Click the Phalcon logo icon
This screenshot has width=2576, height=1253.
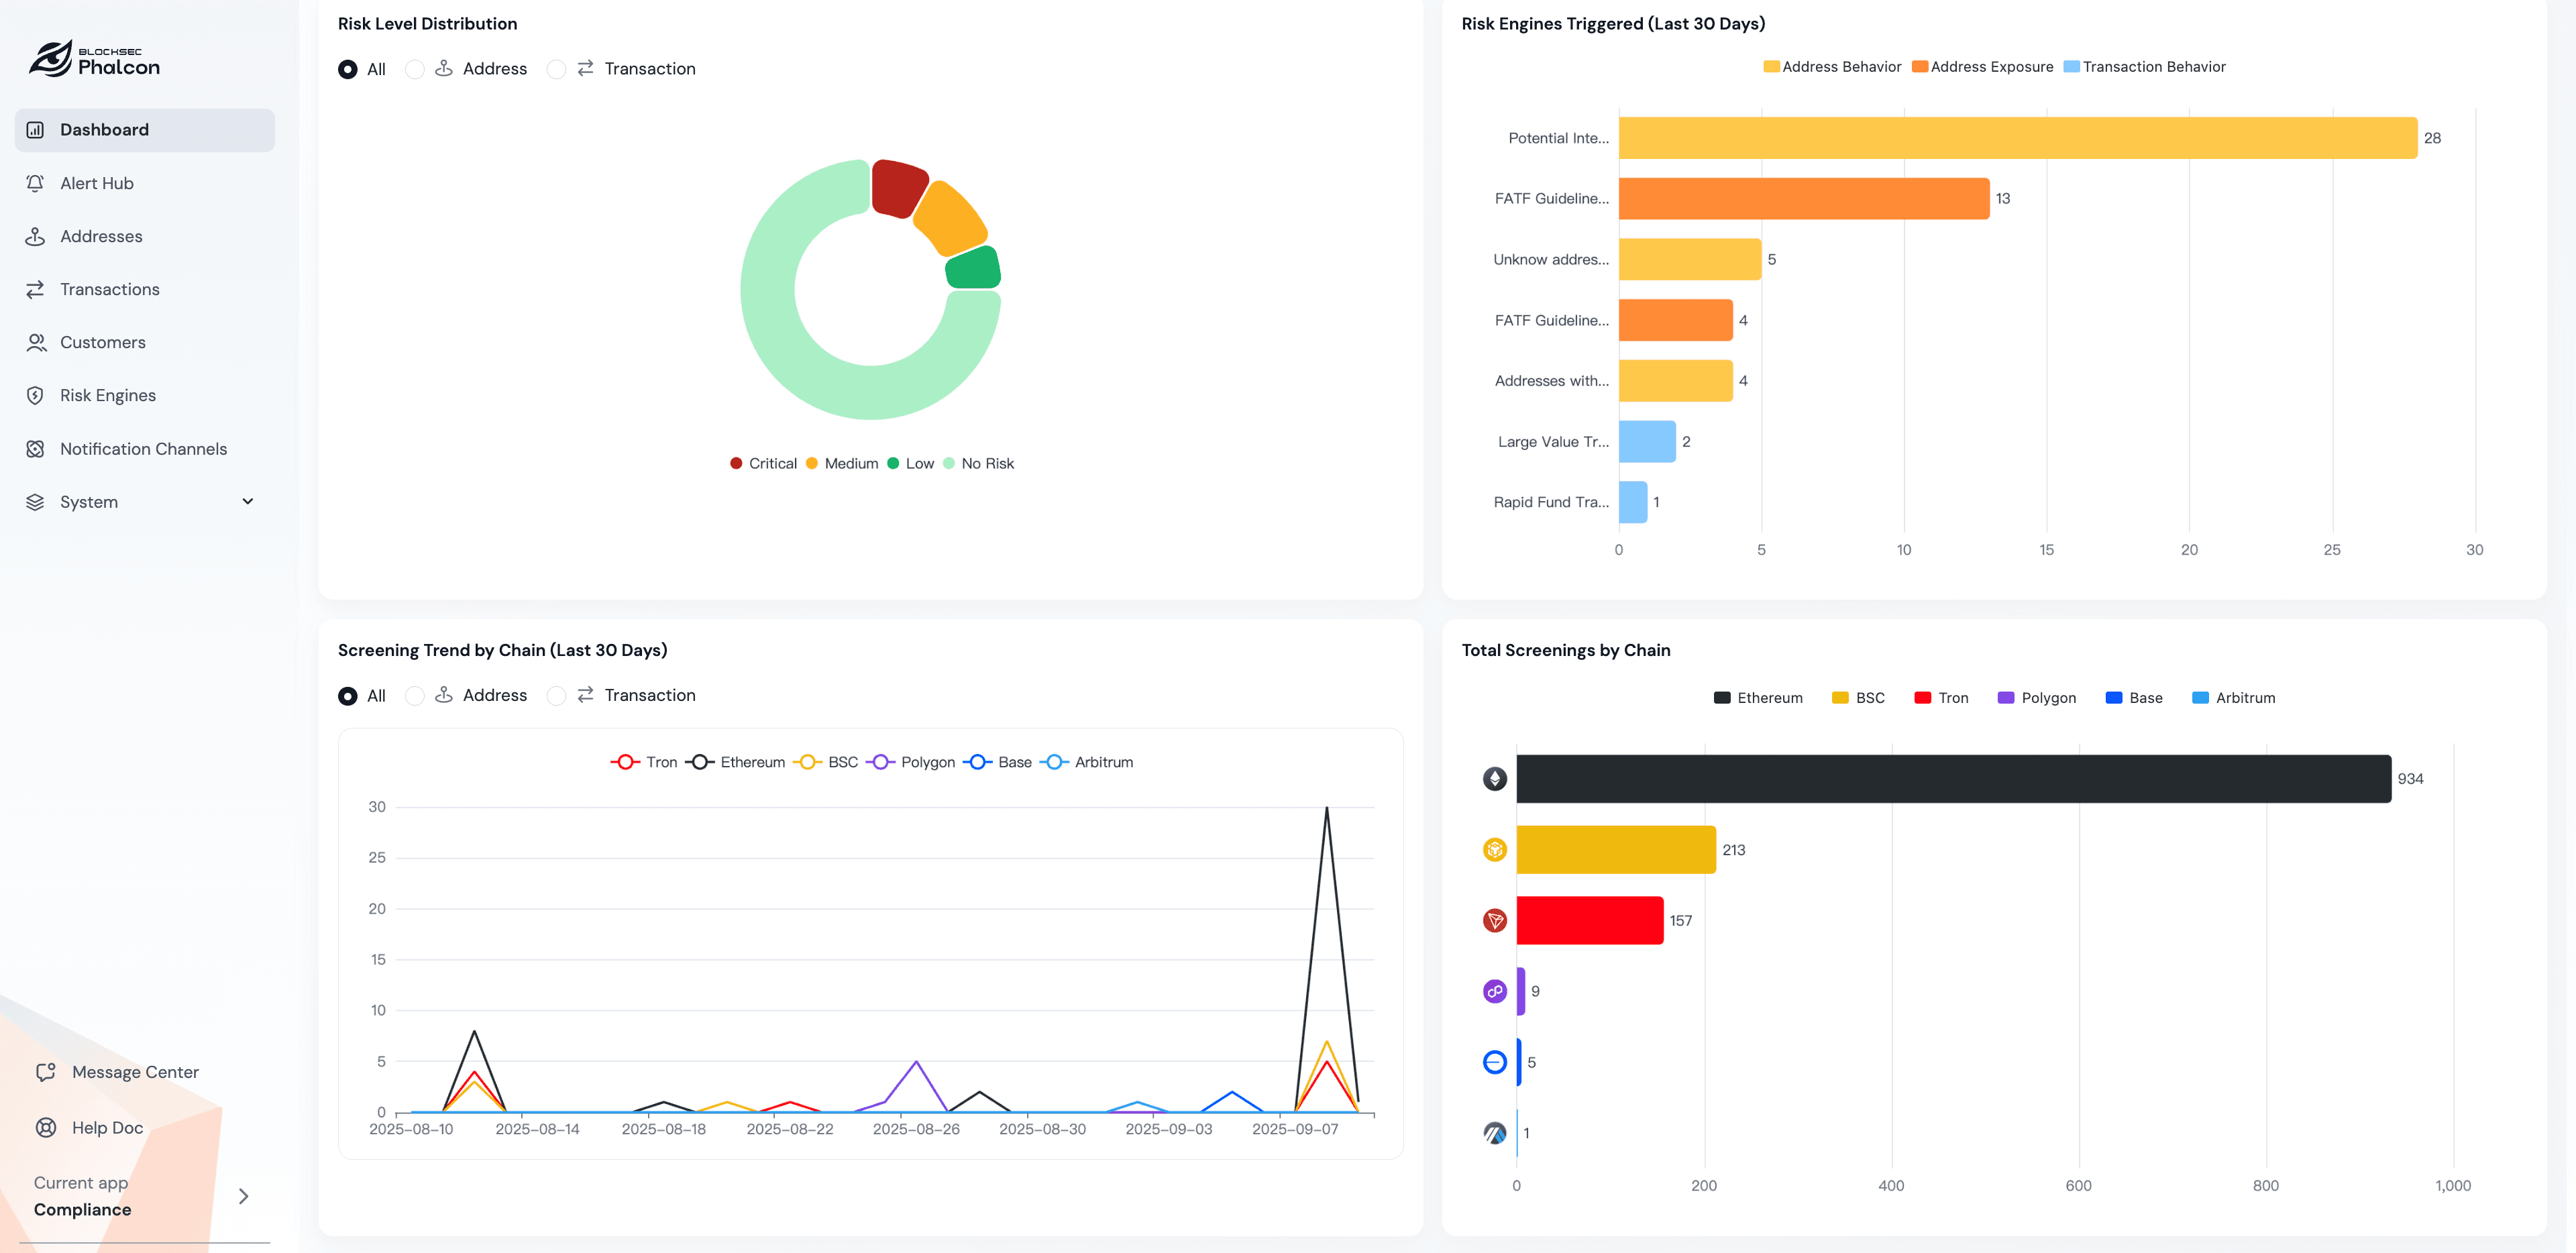(50, 59)
